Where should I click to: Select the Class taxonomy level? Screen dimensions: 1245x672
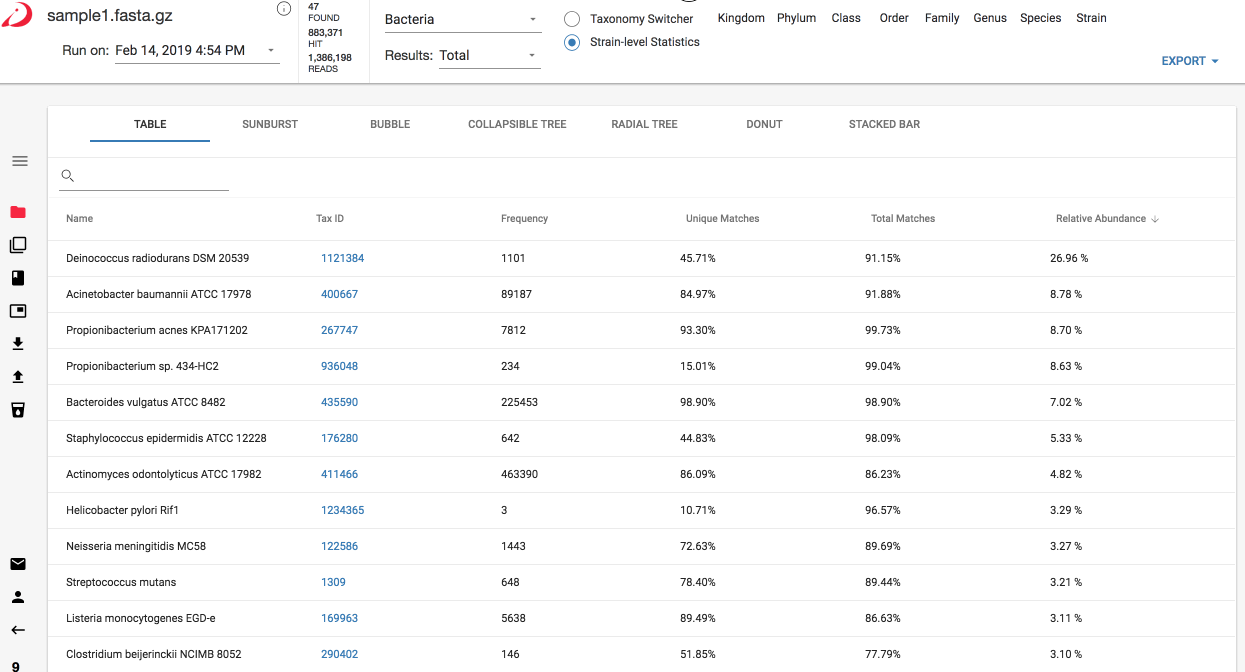click(846, 18)
